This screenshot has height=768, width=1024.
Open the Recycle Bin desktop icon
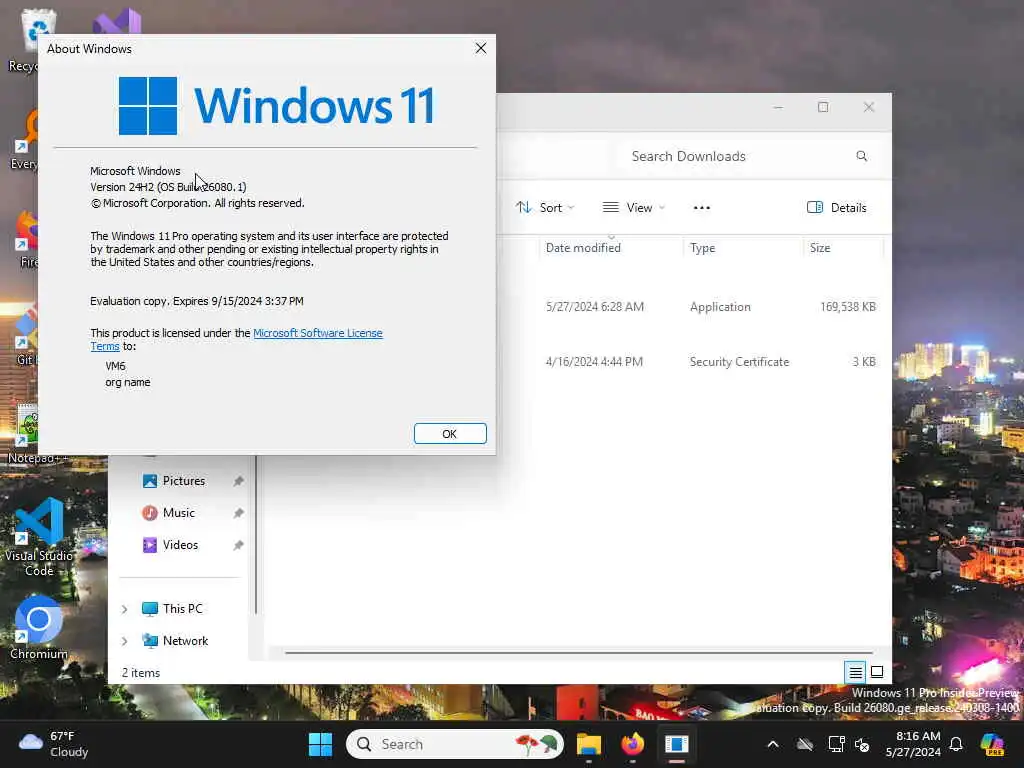(25, 40)
